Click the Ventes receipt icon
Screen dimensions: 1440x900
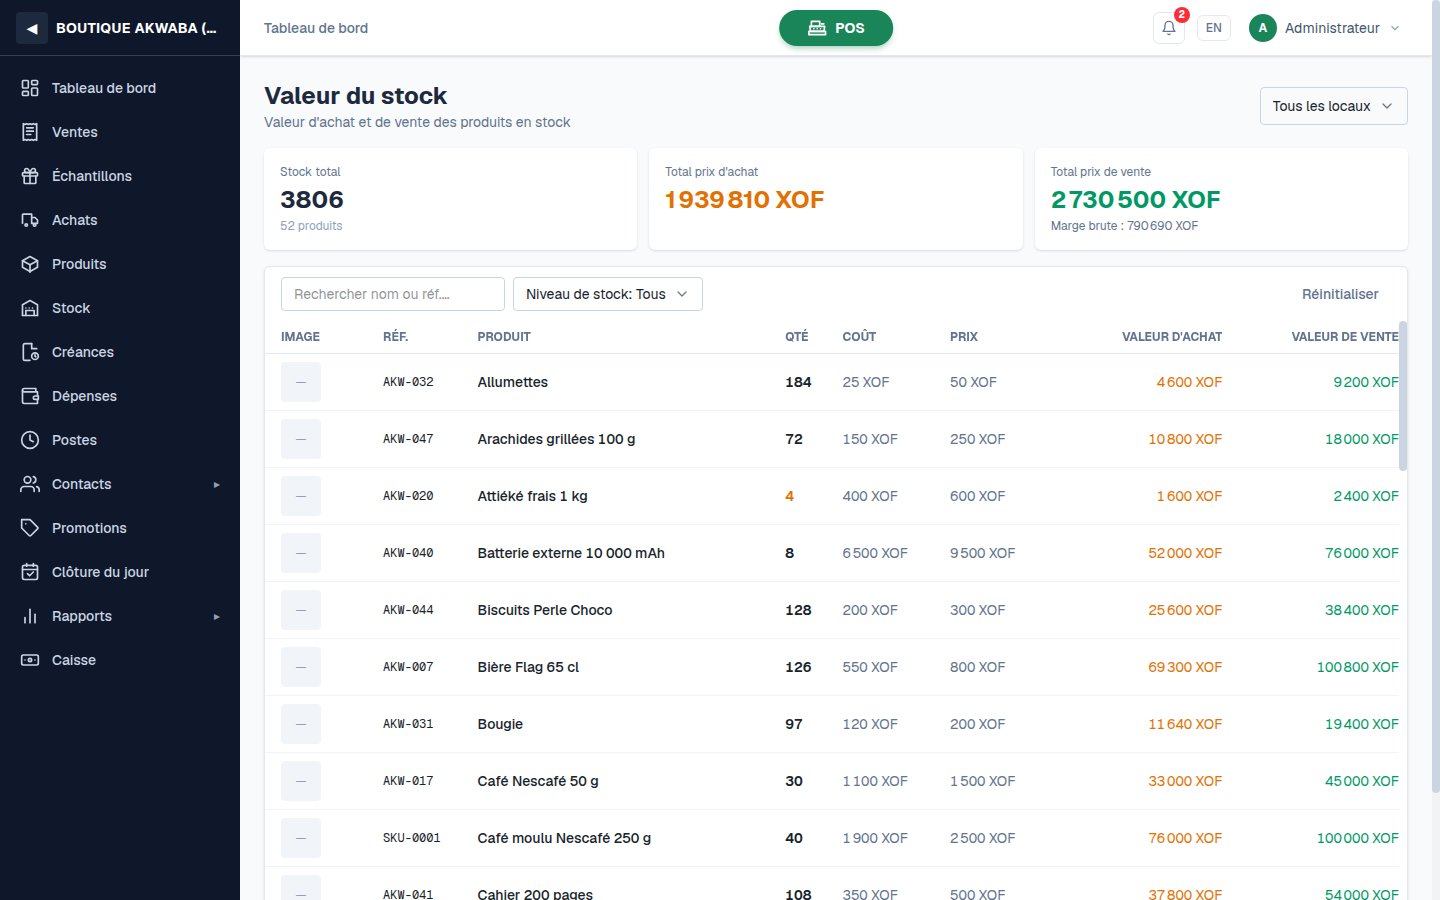[30, 132]
